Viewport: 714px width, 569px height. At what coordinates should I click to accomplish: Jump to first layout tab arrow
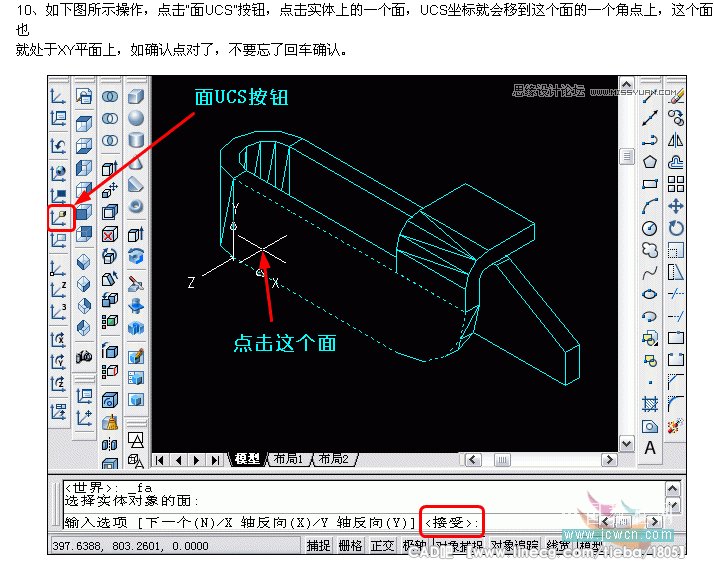click(x=159, y=460)
